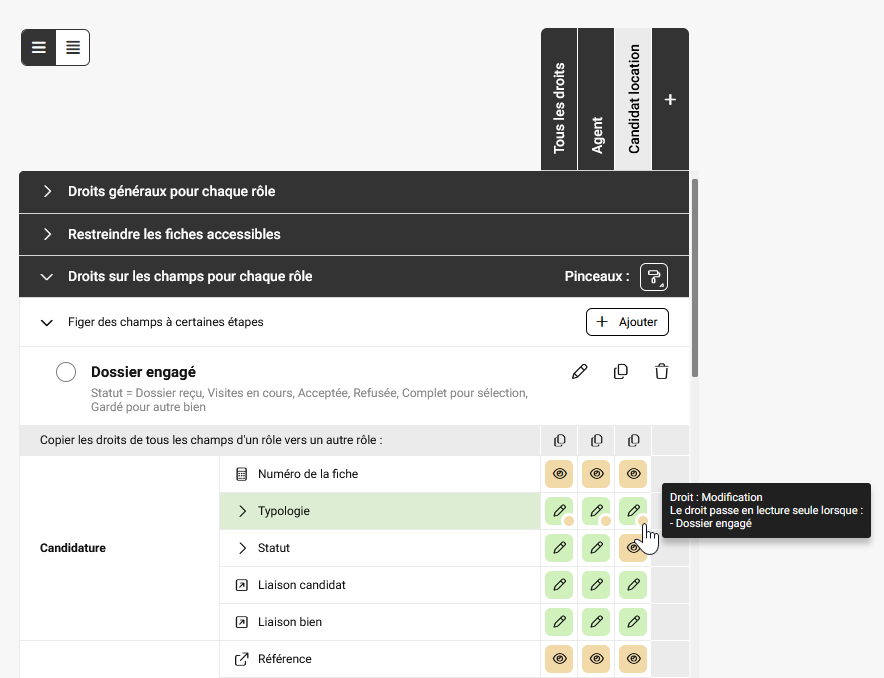This screenshot has width=884, height=678.
Task: Click the Liaison bien field label
Action: pos(290,622)
